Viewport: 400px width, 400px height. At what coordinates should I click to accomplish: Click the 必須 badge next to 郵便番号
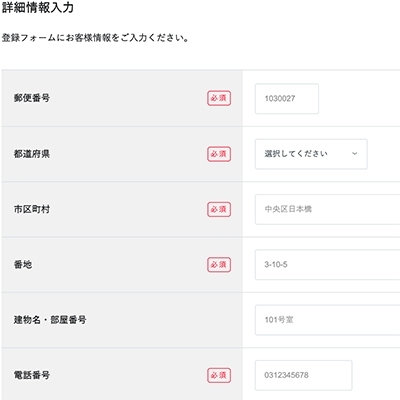[x=219, y=98]
